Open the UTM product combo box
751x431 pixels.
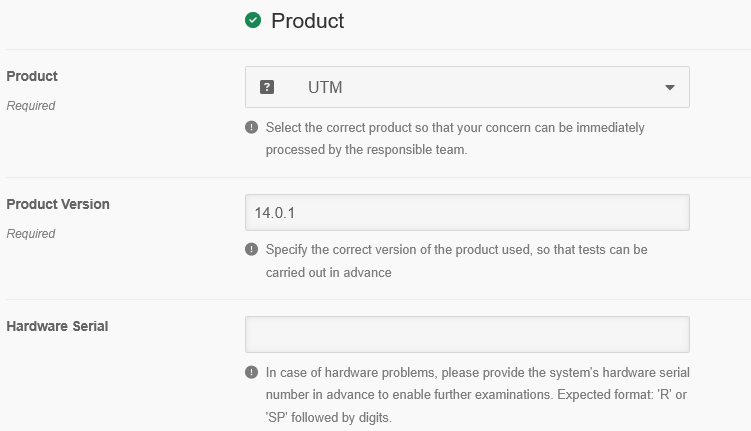pyautogui.click(x=467, y=87)
